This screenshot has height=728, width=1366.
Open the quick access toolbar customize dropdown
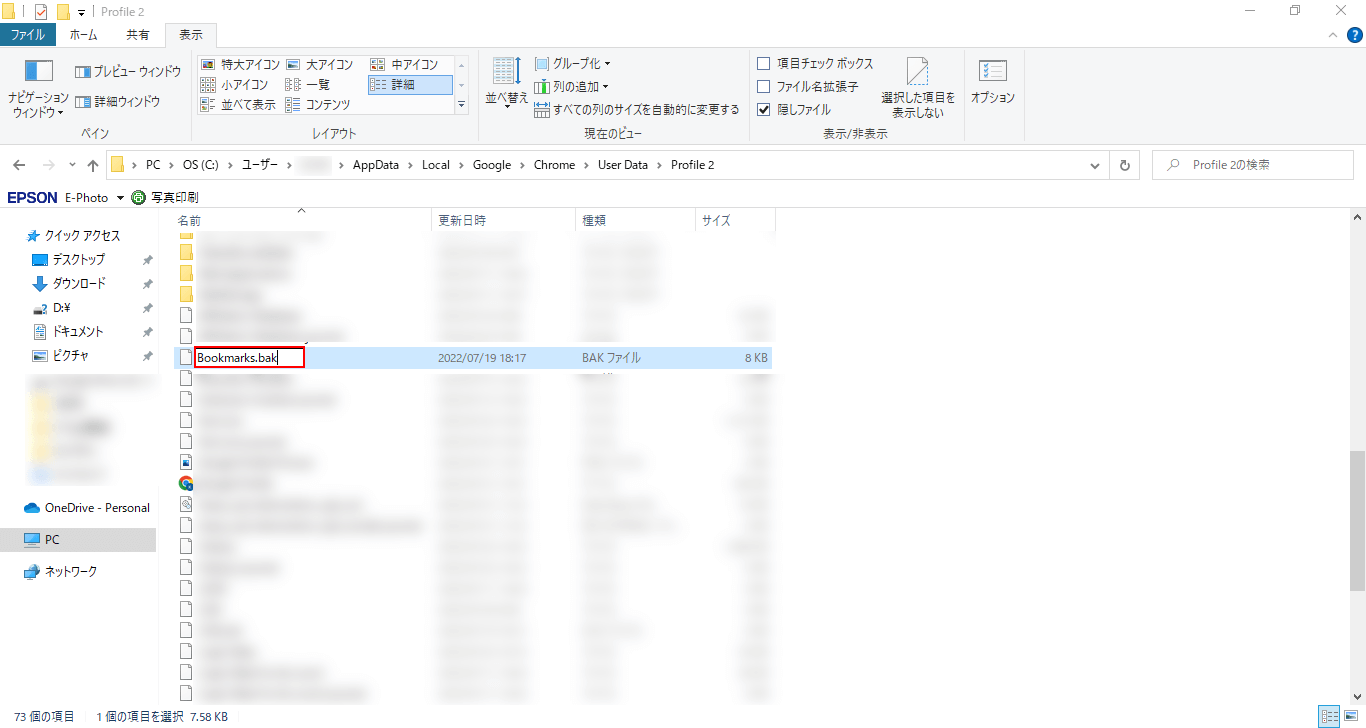coord(81,12)
